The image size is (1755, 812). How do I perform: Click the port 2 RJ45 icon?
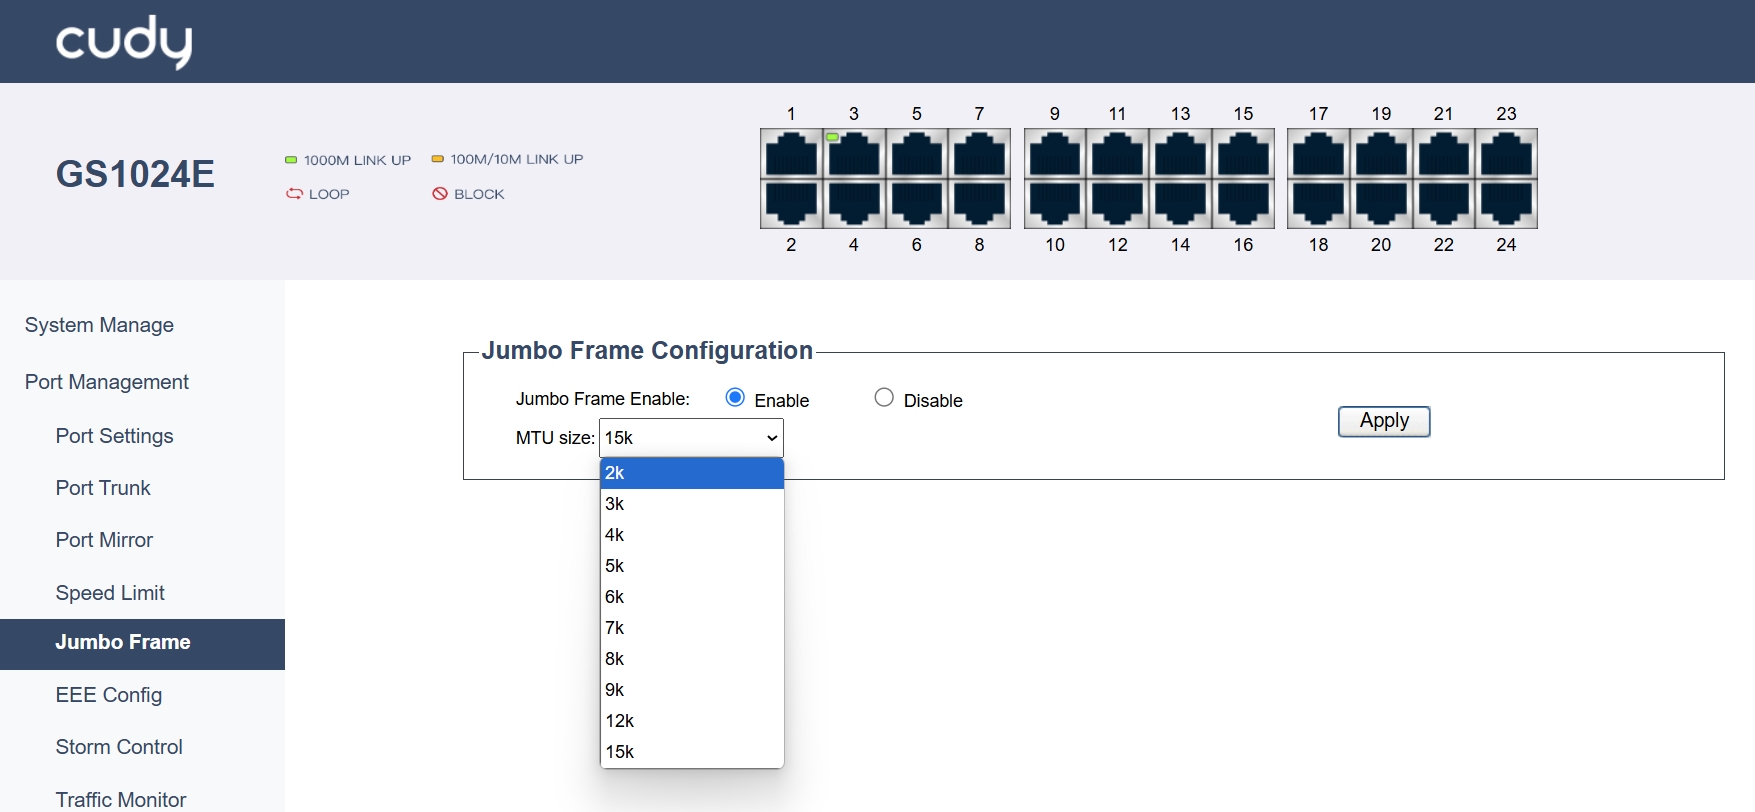point(791,203)
